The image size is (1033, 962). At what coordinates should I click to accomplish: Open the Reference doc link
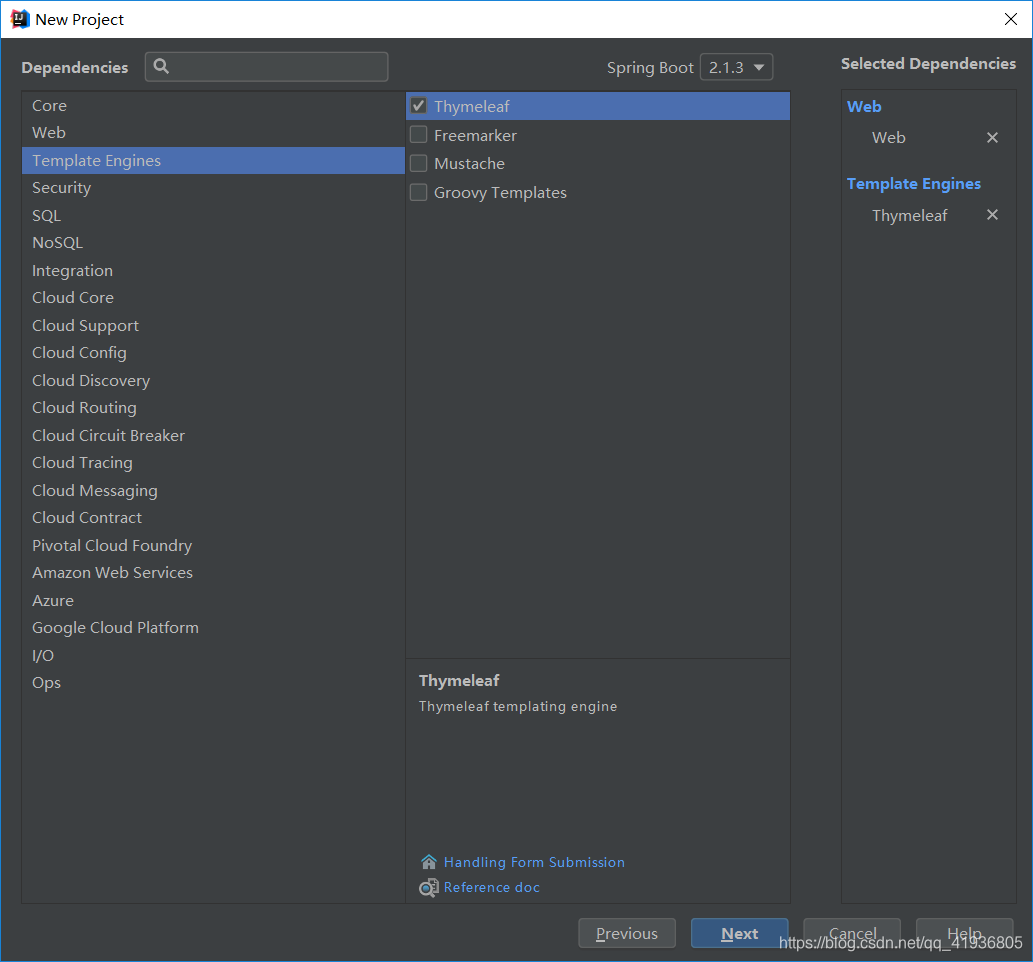point(491,888)
